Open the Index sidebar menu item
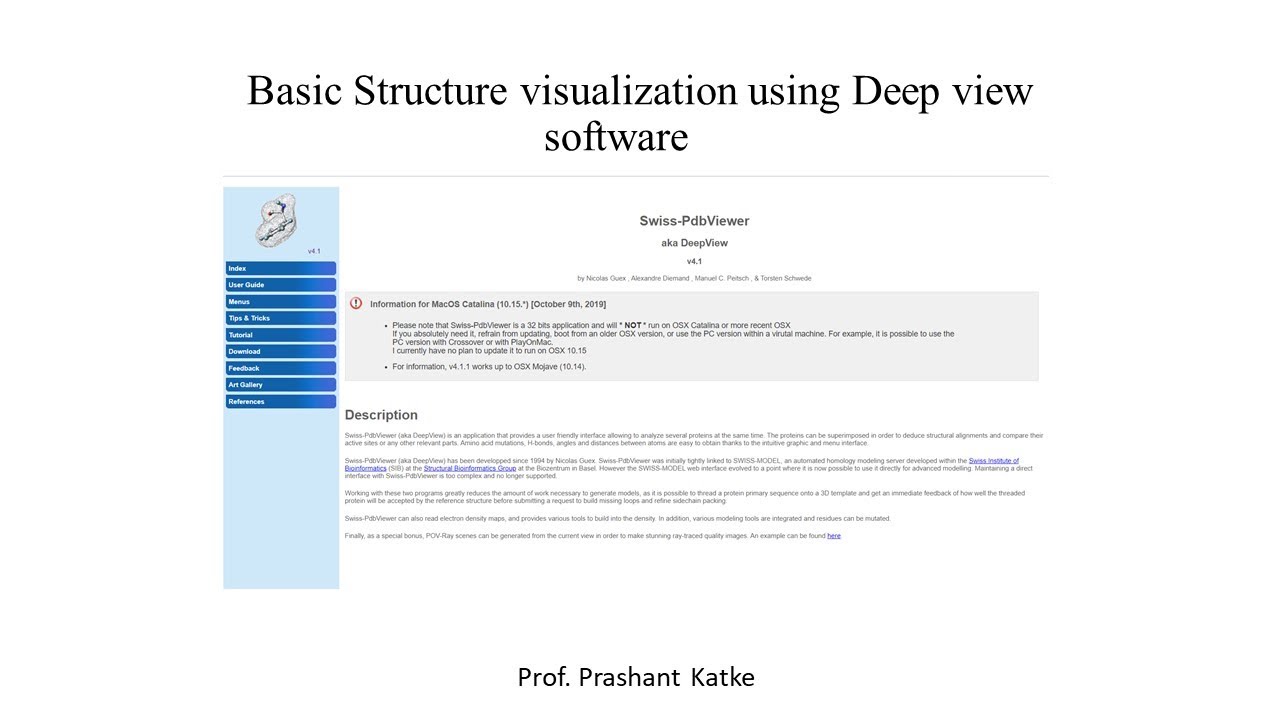The width and height of the screenshot is (1280, 720). [x=281, y=268]
